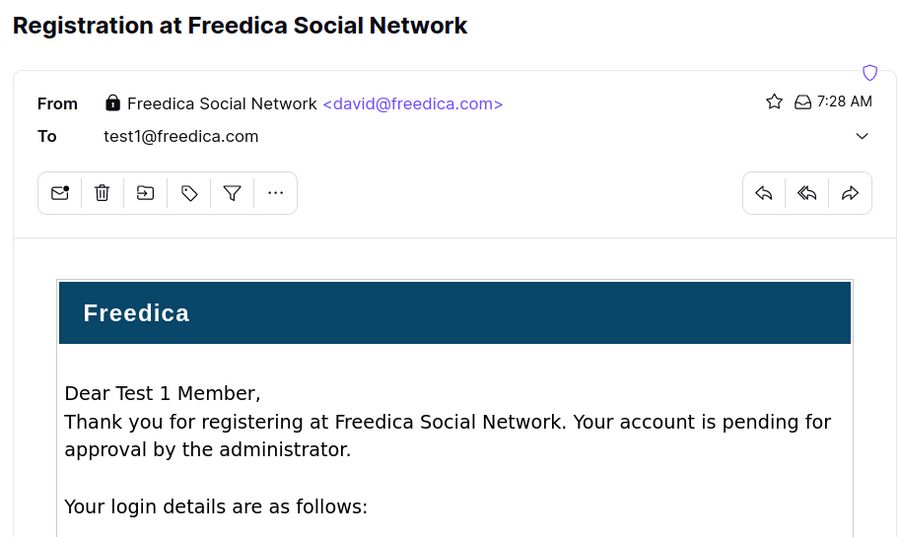Click the email subject title
Viewport: 900px width, 537px height.
coord(240,26)
